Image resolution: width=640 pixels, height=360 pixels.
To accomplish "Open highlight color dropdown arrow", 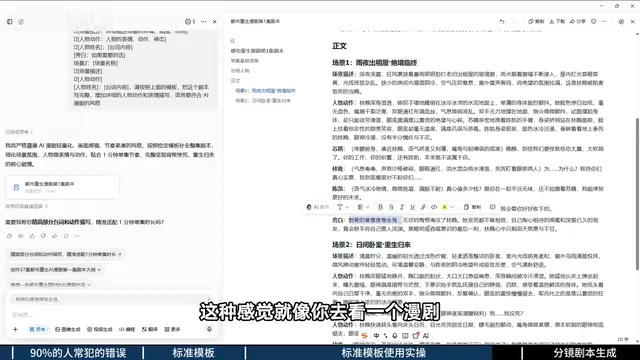I will tap(452, 207).
